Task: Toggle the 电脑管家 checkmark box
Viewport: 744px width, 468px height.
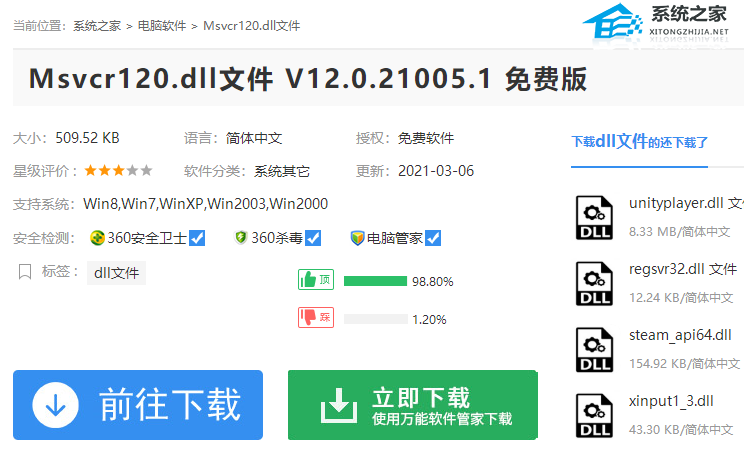Action: click(x=433, y=238)
